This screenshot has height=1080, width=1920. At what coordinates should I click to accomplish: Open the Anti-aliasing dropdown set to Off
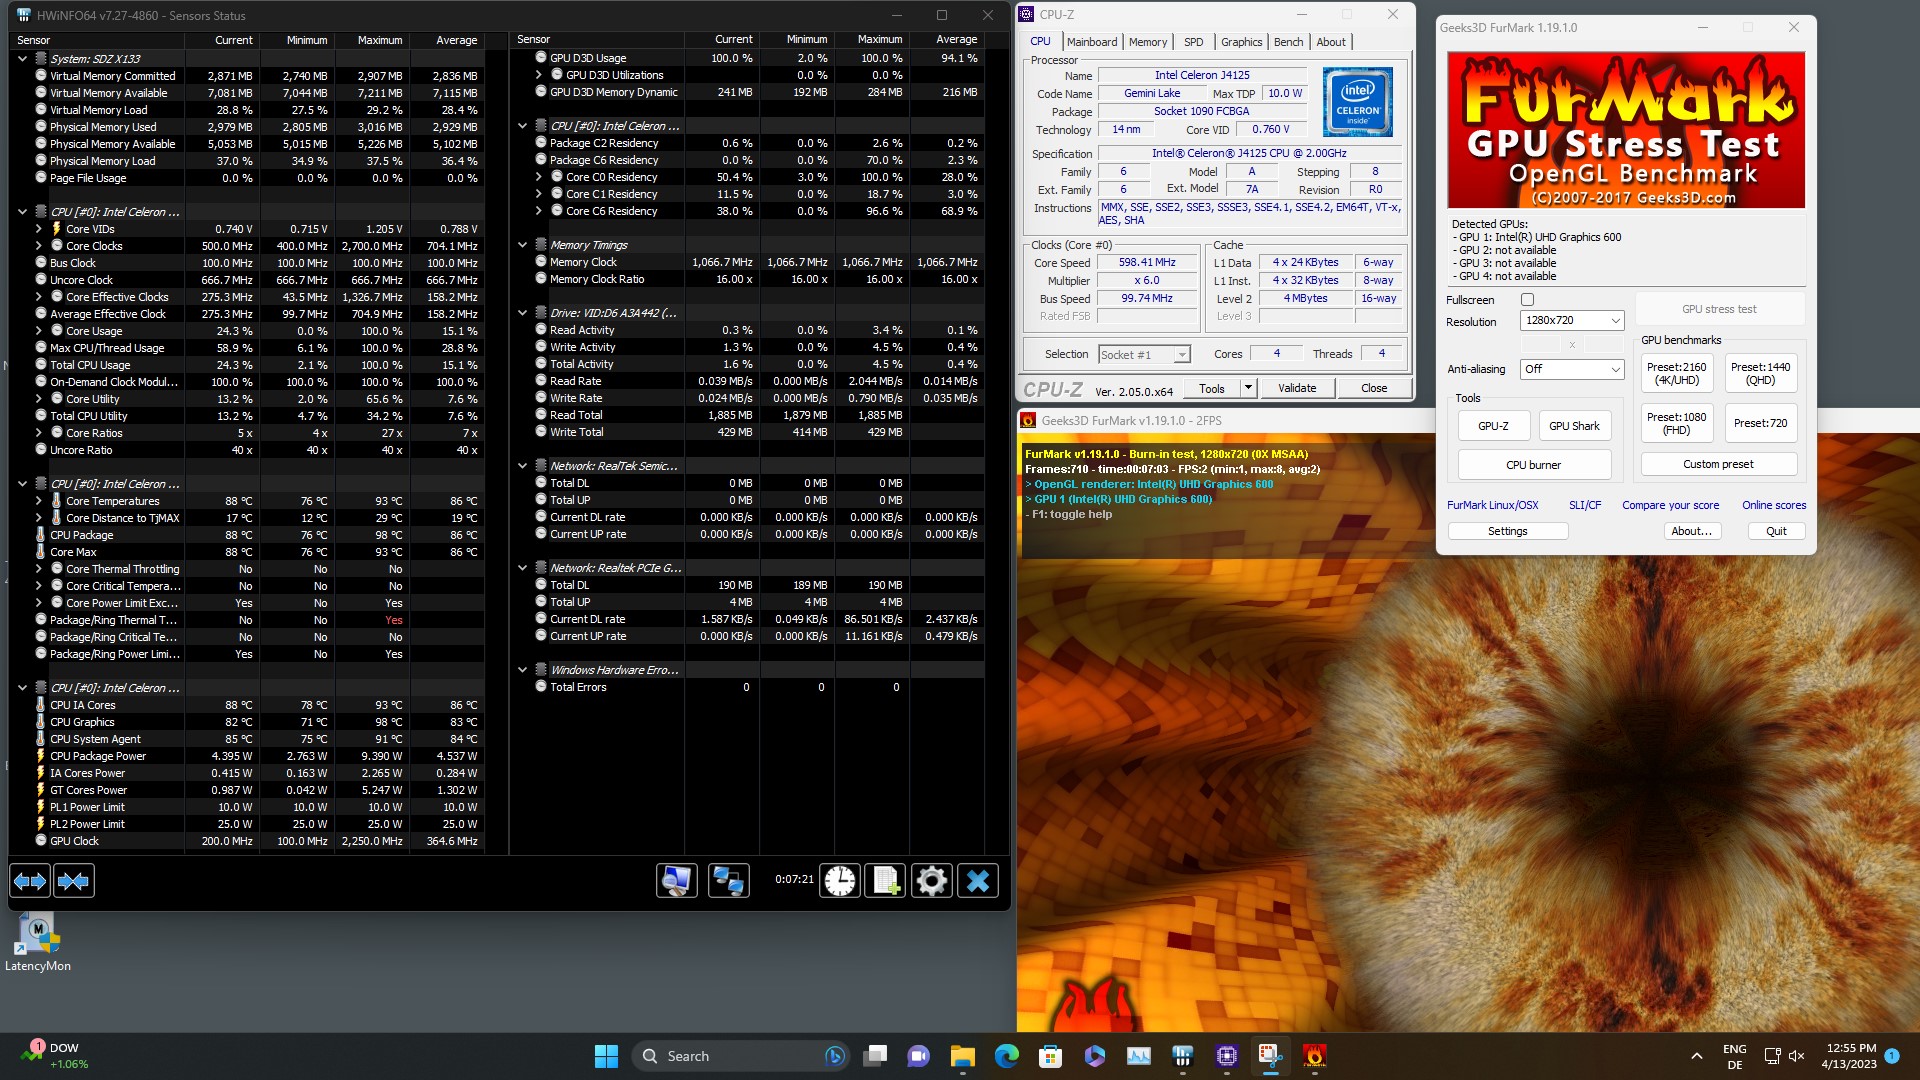click(x=1571, y=369)
